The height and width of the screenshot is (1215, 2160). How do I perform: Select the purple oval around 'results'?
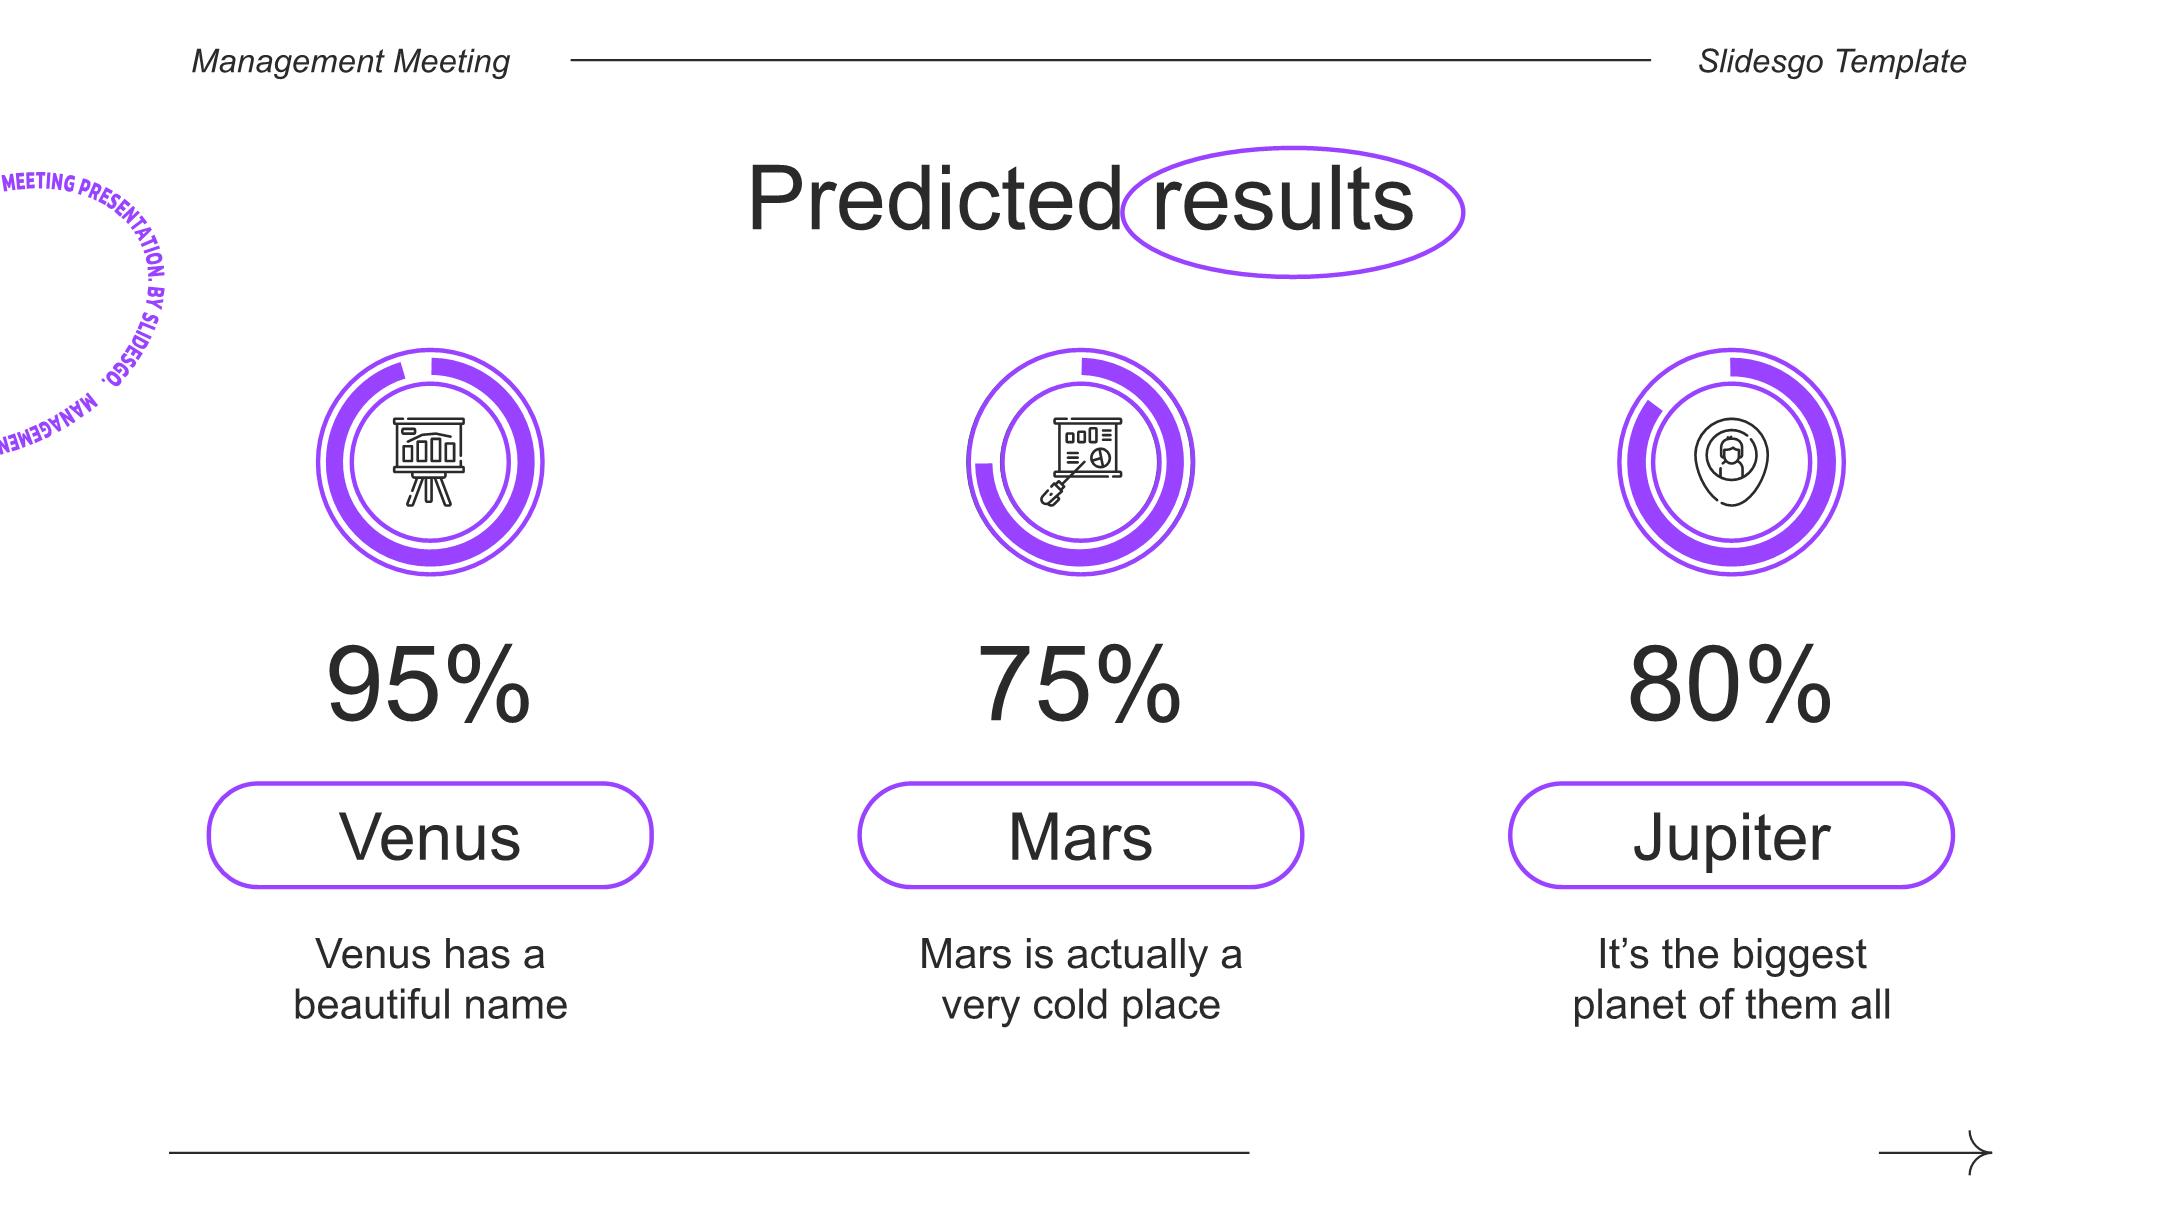point(1292,212)
